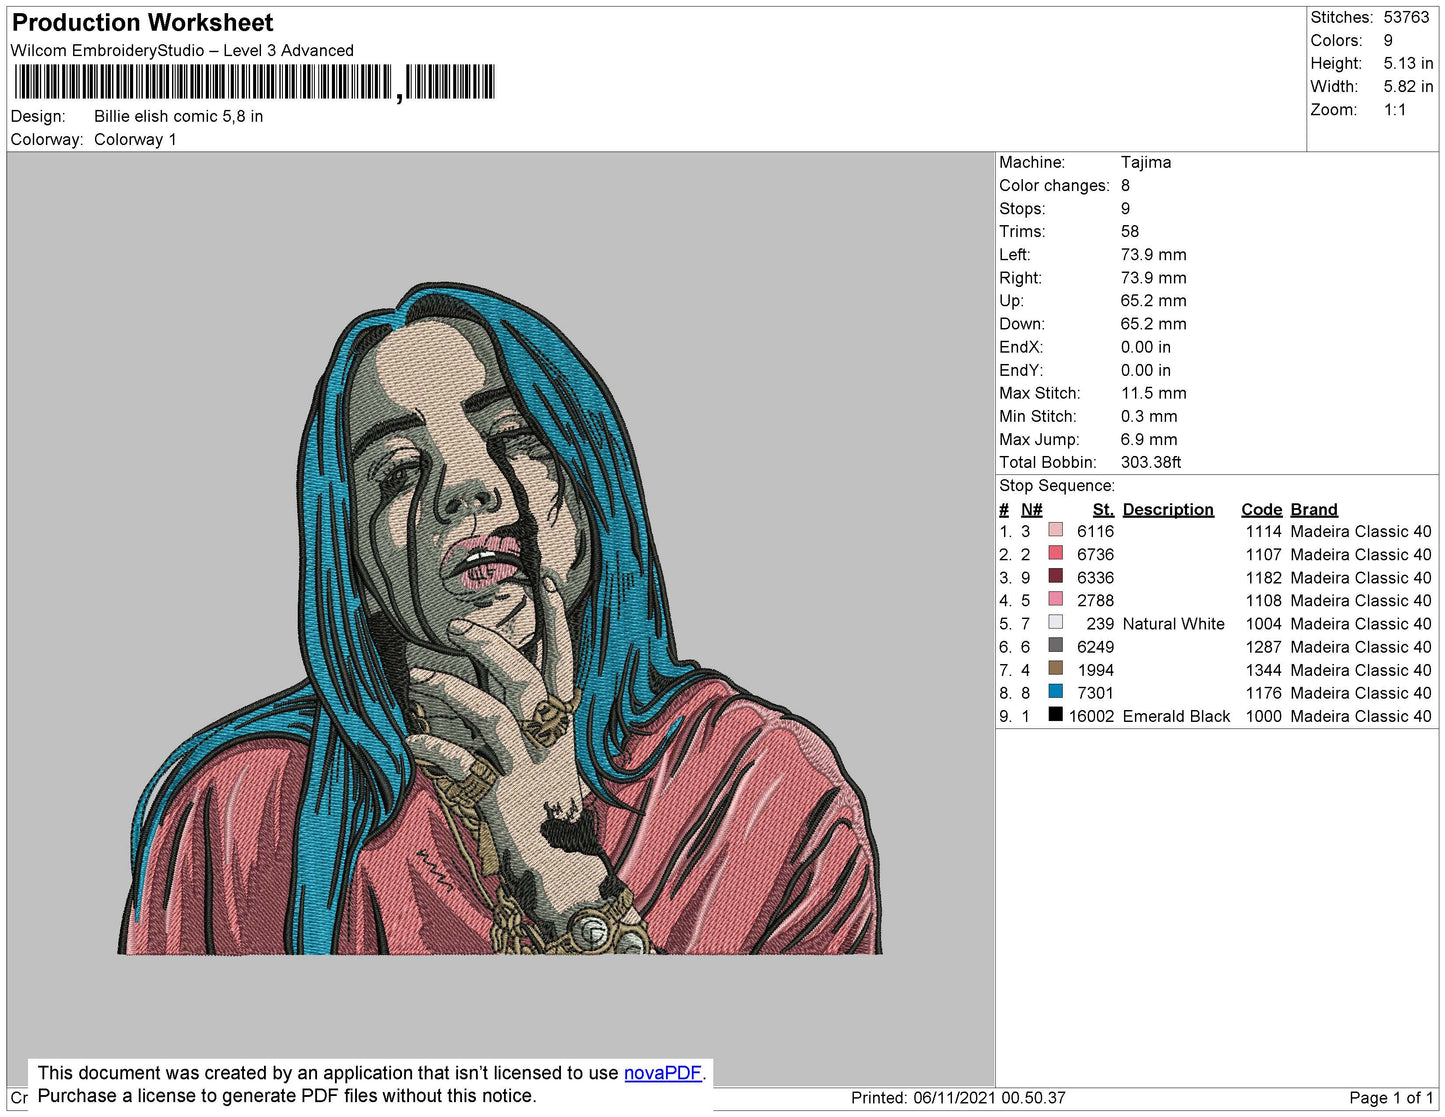Screen dimensions: 1445x1117
Task: Click the 'EndY:' label
Action: (1021, 370)
